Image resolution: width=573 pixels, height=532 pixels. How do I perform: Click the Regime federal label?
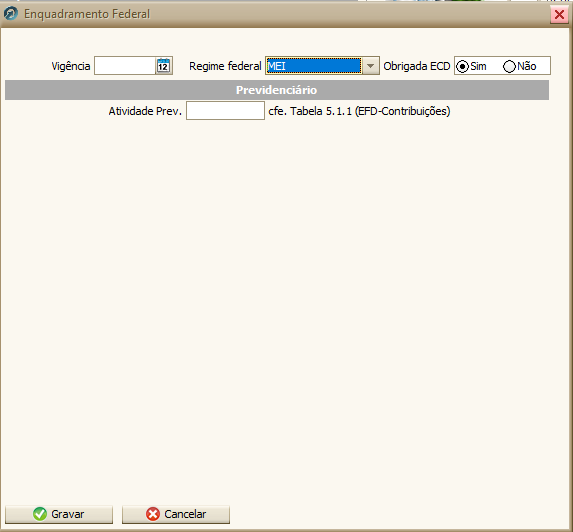[x=225, y=66]
